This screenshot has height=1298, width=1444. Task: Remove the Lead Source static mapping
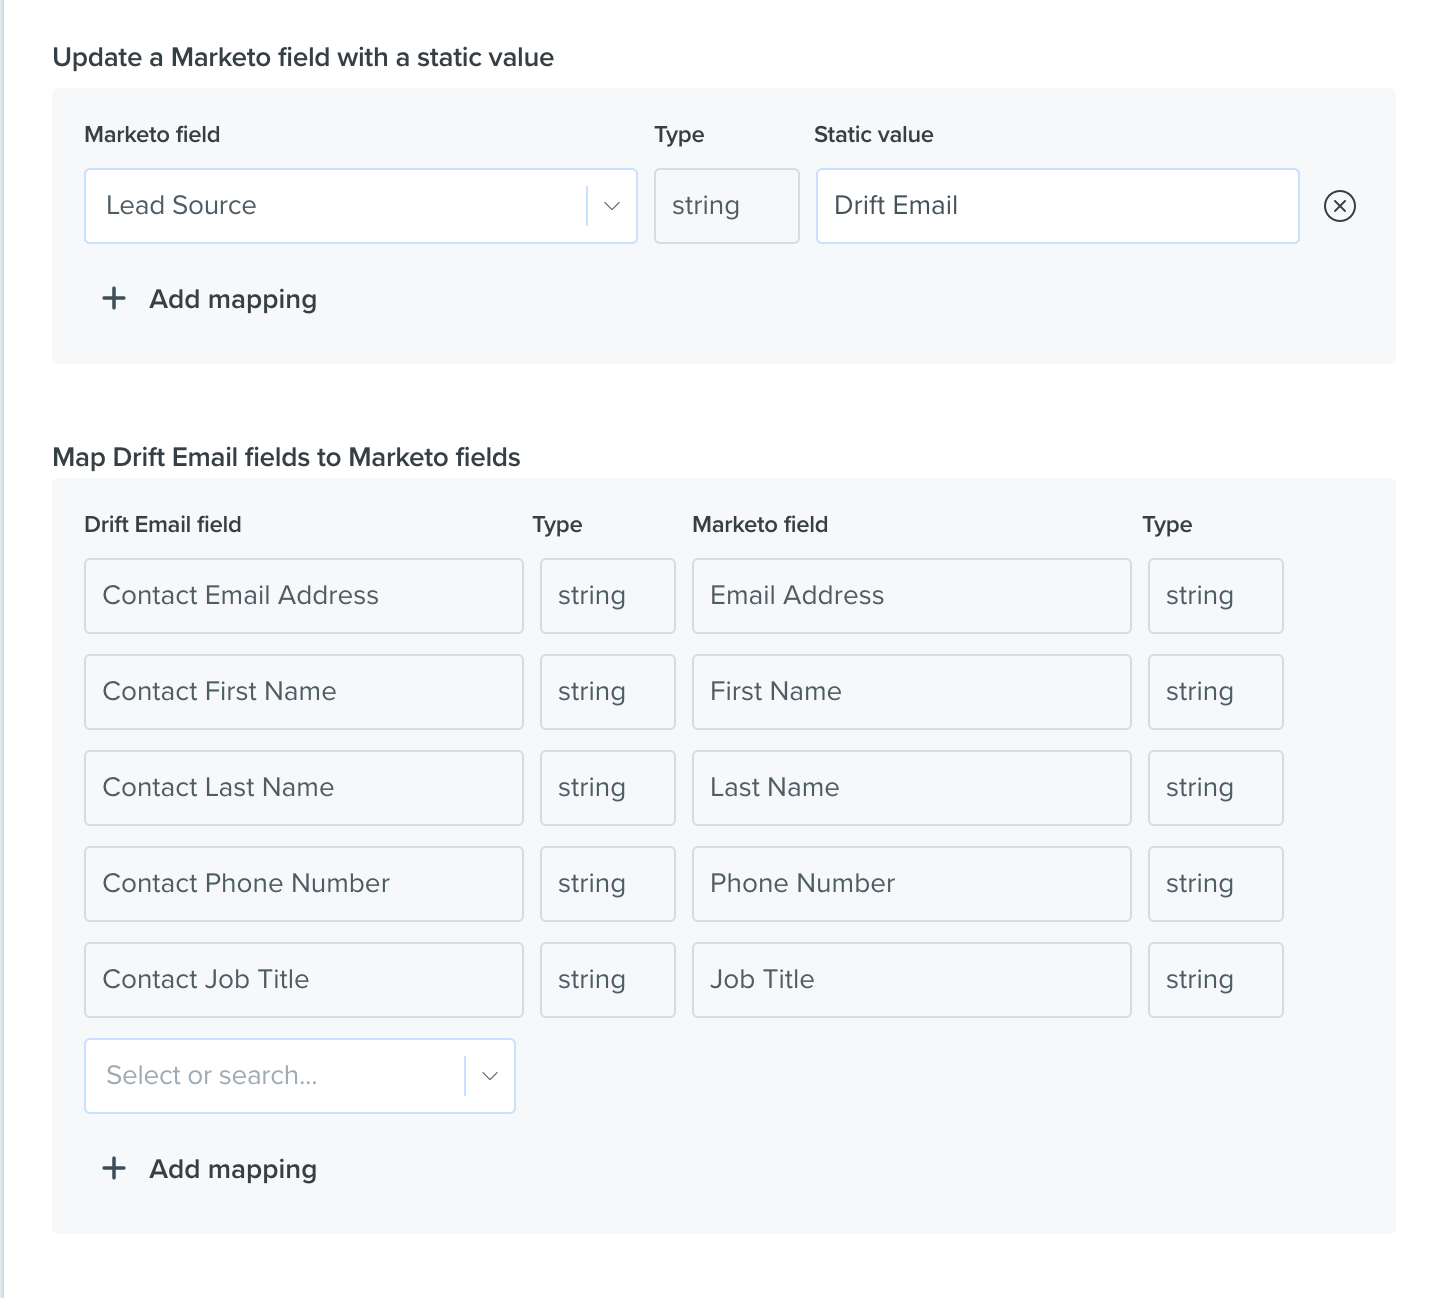pyautogui.click(x=1339, y=206)
